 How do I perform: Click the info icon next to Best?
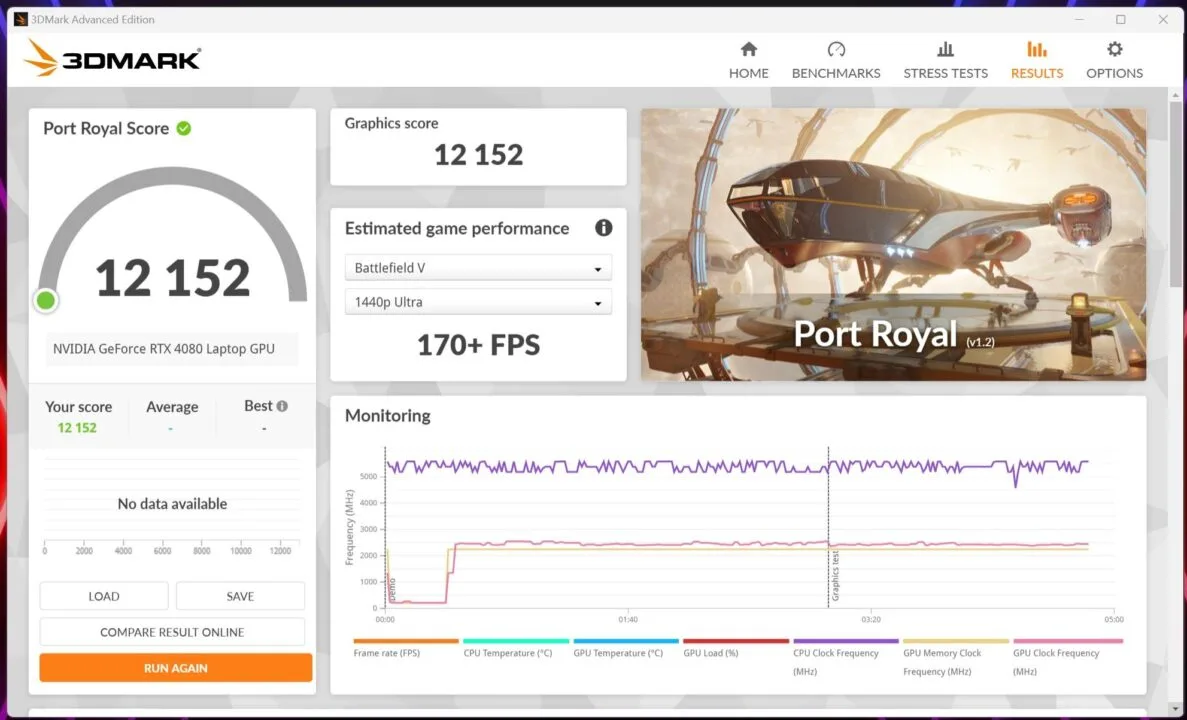point(282,406)
